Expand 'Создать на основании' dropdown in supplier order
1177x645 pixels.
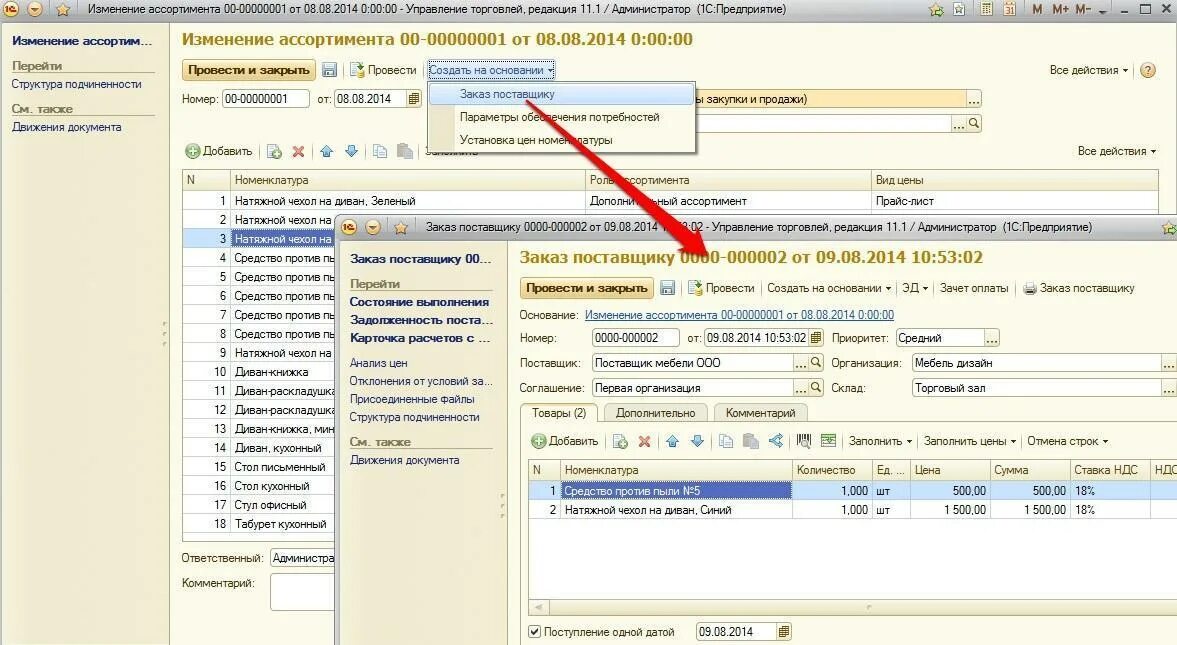[829, 288]
